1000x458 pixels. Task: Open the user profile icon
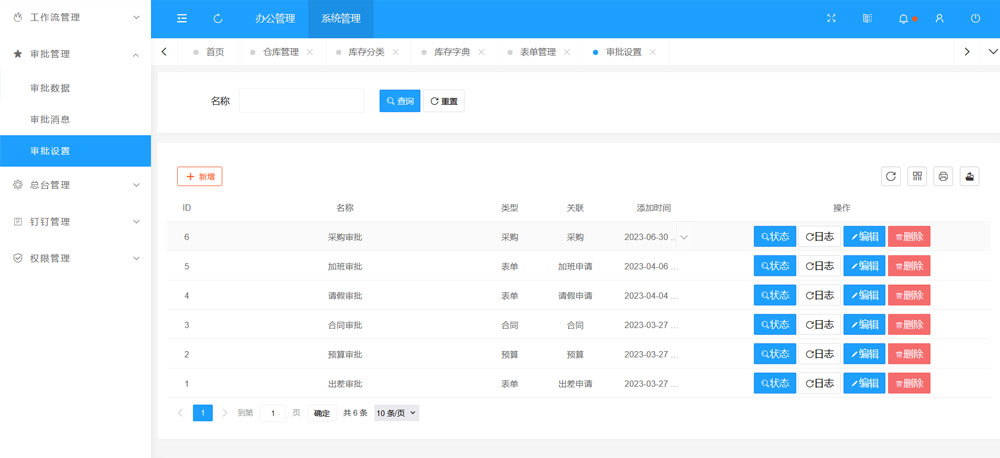tap(939, 18)
